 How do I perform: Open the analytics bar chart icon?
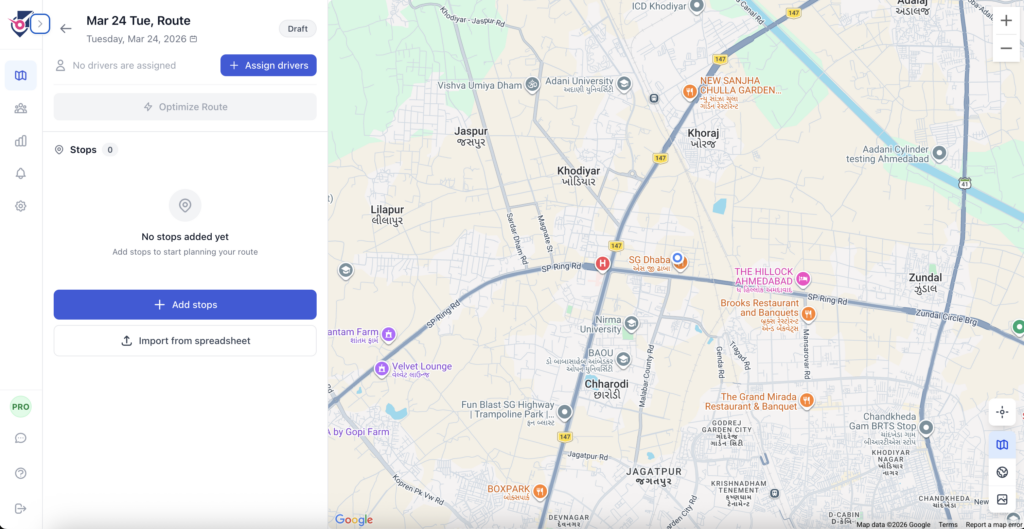(x=21, y=141)
